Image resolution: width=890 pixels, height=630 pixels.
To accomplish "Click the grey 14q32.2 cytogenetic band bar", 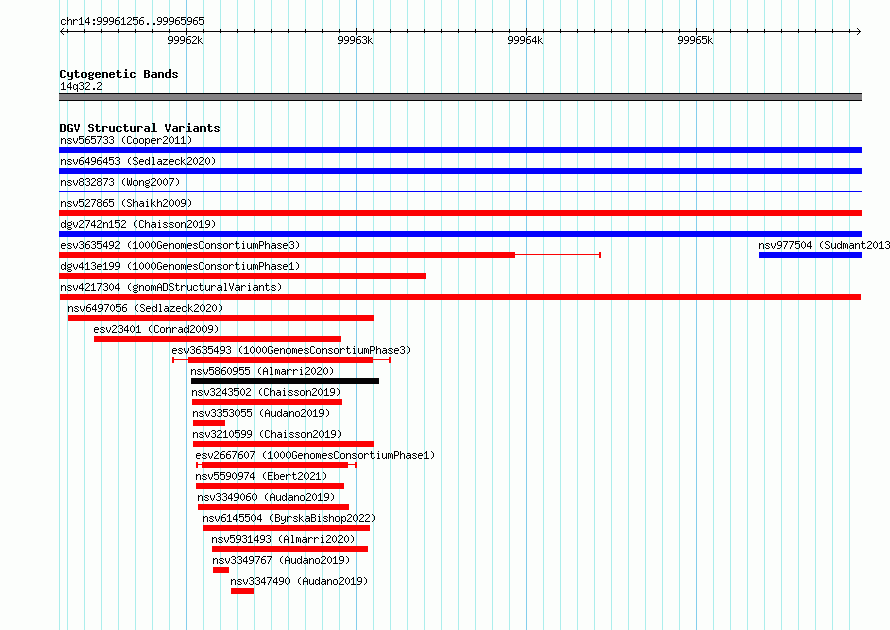I will [x=460, y=97].
